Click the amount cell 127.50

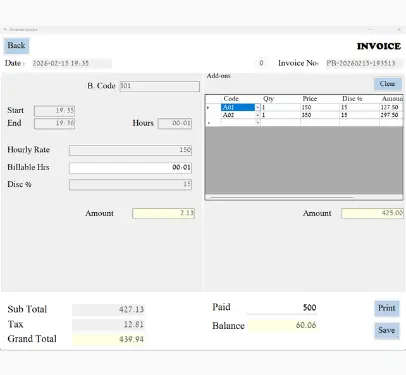(x=391, y=107)
